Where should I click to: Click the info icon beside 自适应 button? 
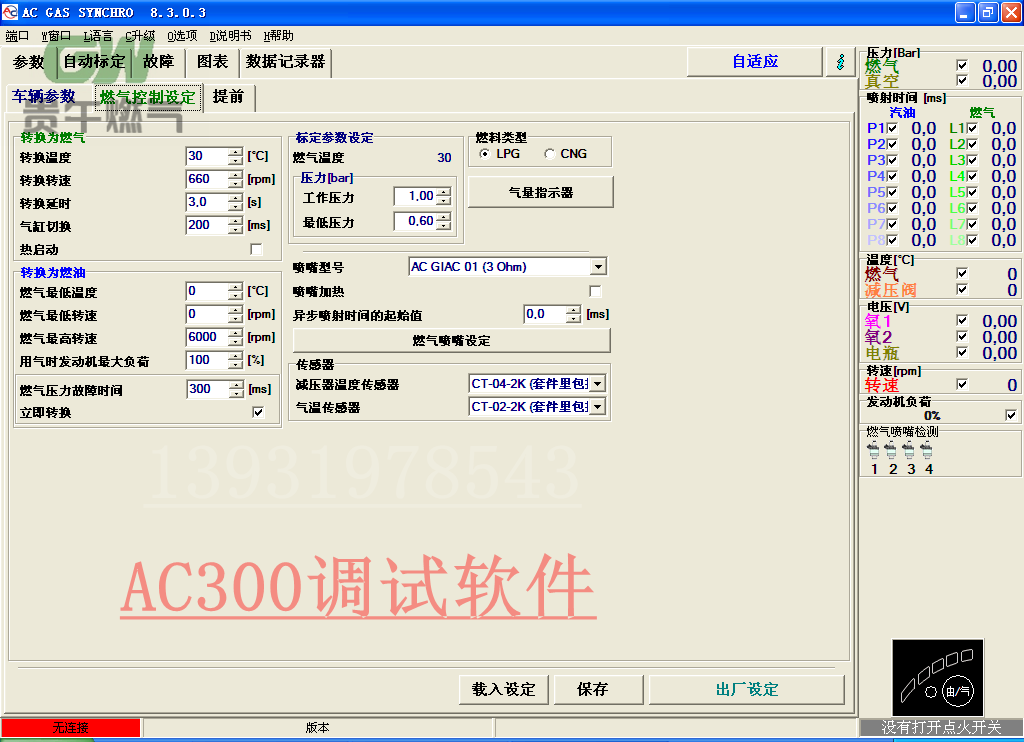pyautogui.click(x=840, y=62)
